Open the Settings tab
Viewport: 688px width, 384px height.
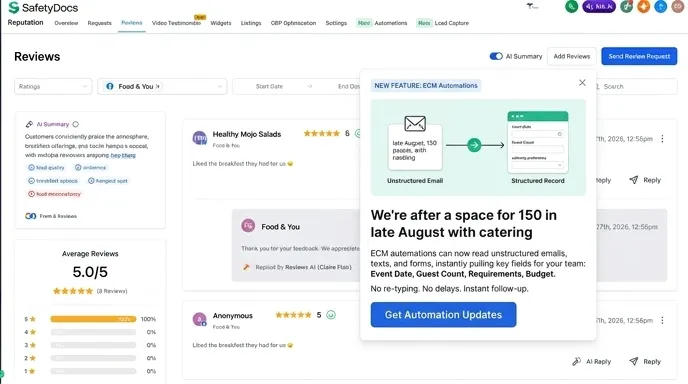pyautogui.click(x=336, y=23)
